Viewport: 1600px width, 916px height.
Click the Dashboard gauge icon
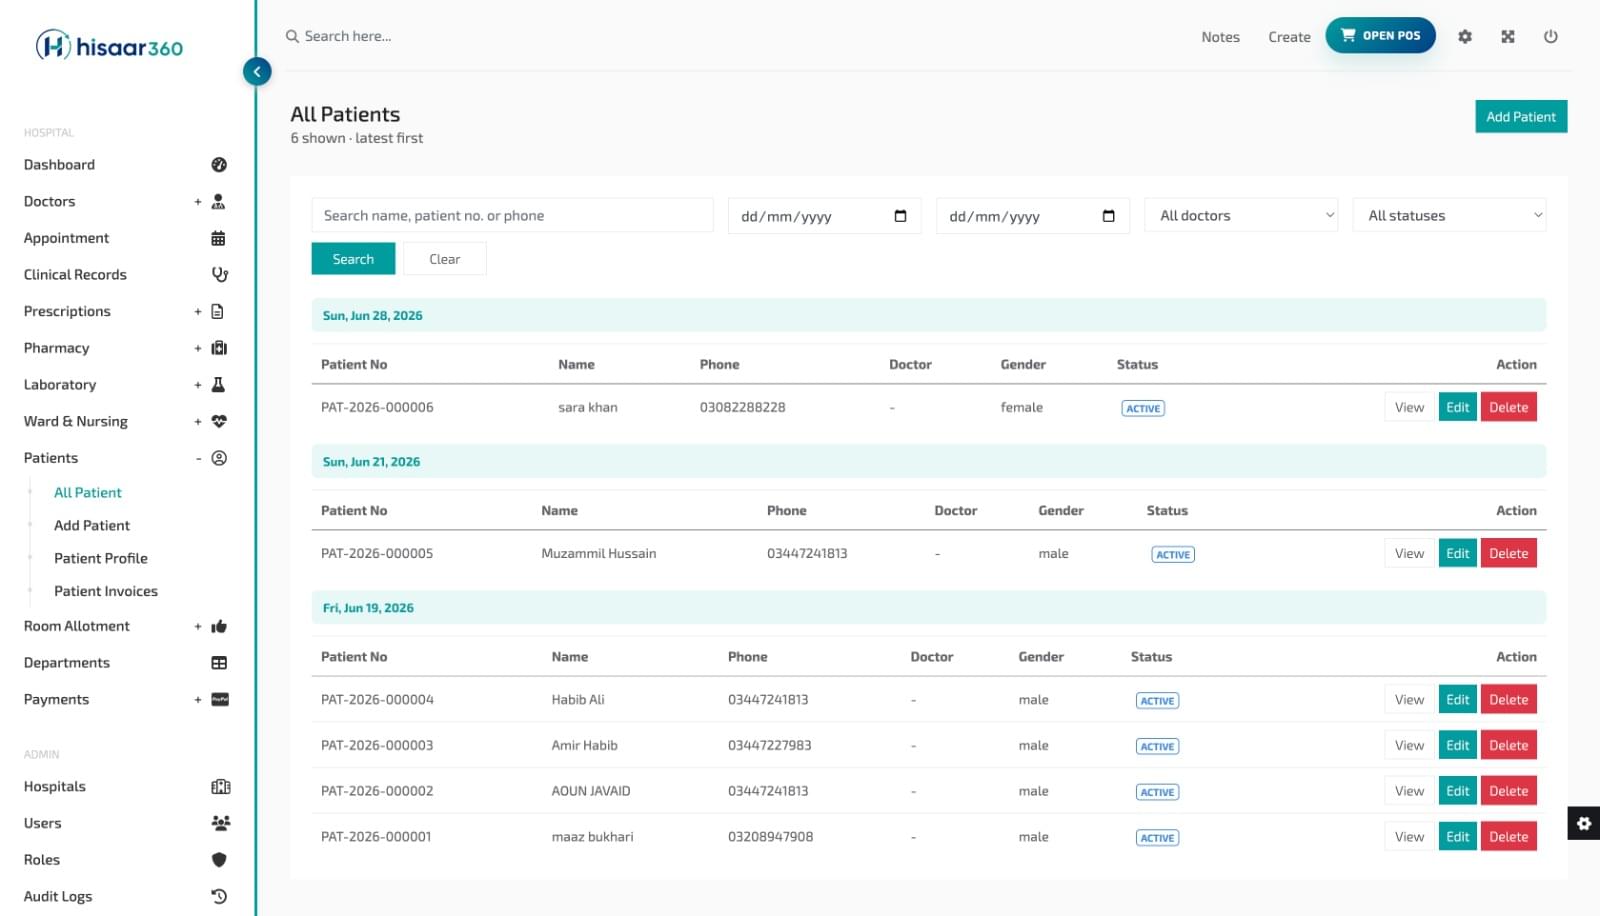tap(219, 165)
